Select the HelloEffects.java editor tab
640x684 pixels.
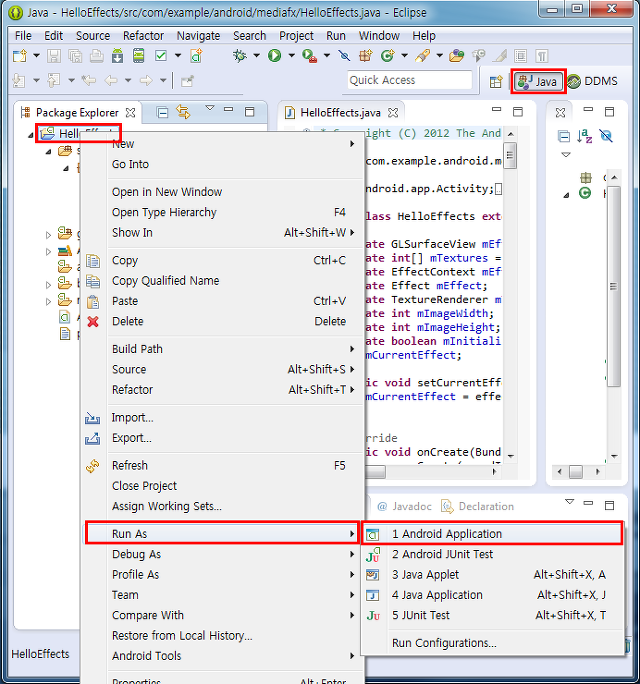[340, 113]
